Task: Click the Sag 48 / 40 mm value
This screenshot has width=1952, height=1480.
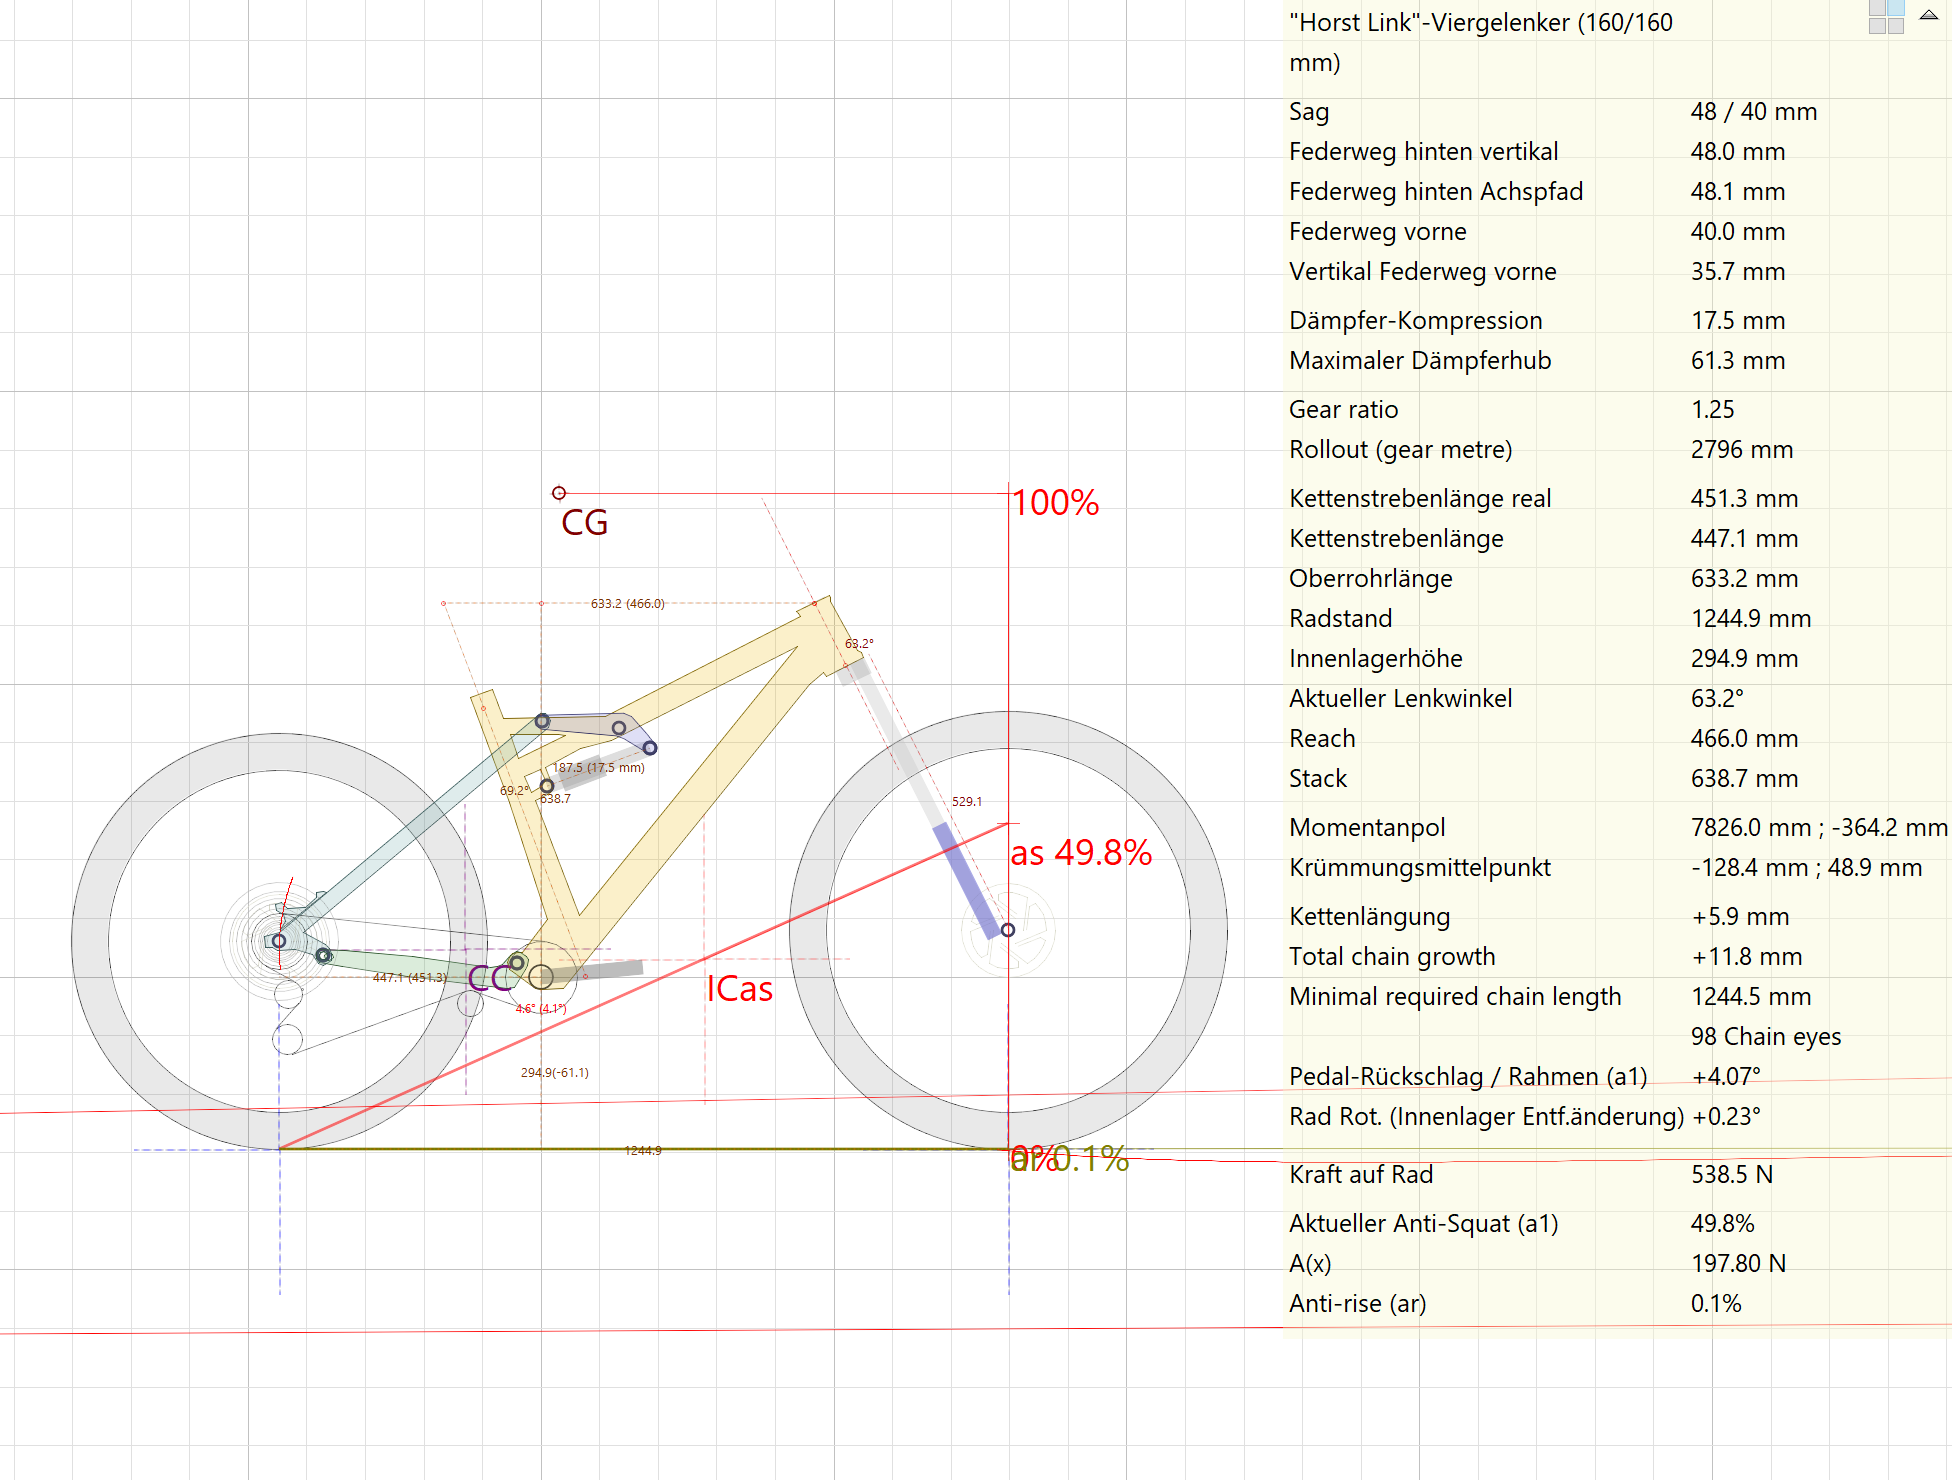Action: point(1753,112)
